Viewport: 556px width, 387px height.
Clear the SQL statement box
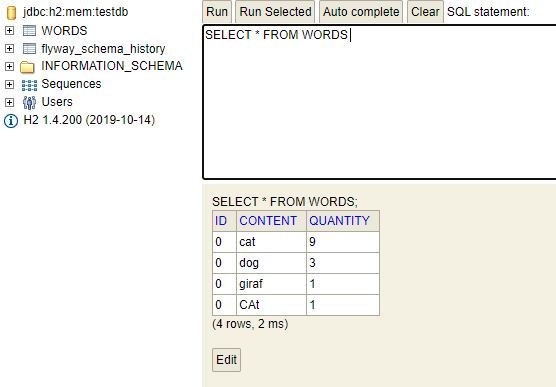[x=425, y=12]
